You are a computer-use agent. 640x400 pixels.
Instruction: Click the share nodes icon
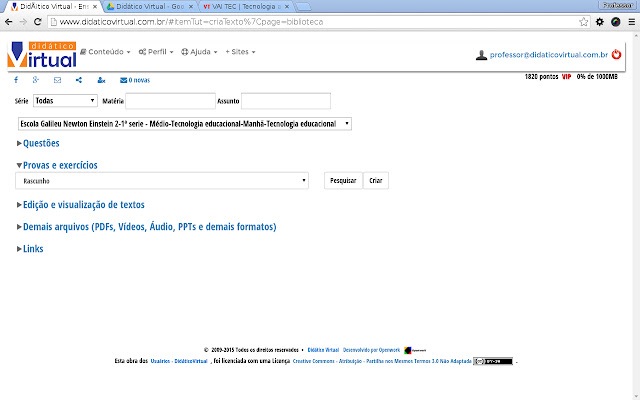(79, 80)
